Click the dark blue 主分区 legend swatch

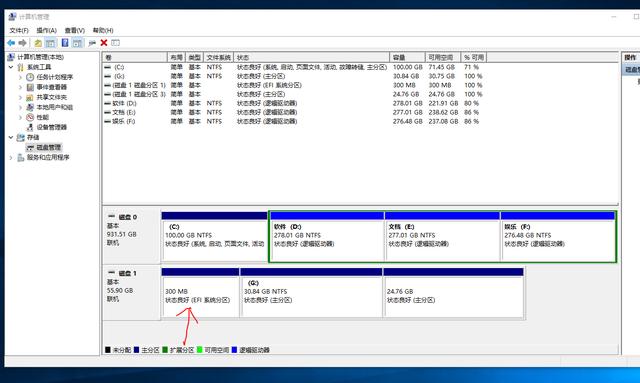pyautogui.click(x=136, y=350)
